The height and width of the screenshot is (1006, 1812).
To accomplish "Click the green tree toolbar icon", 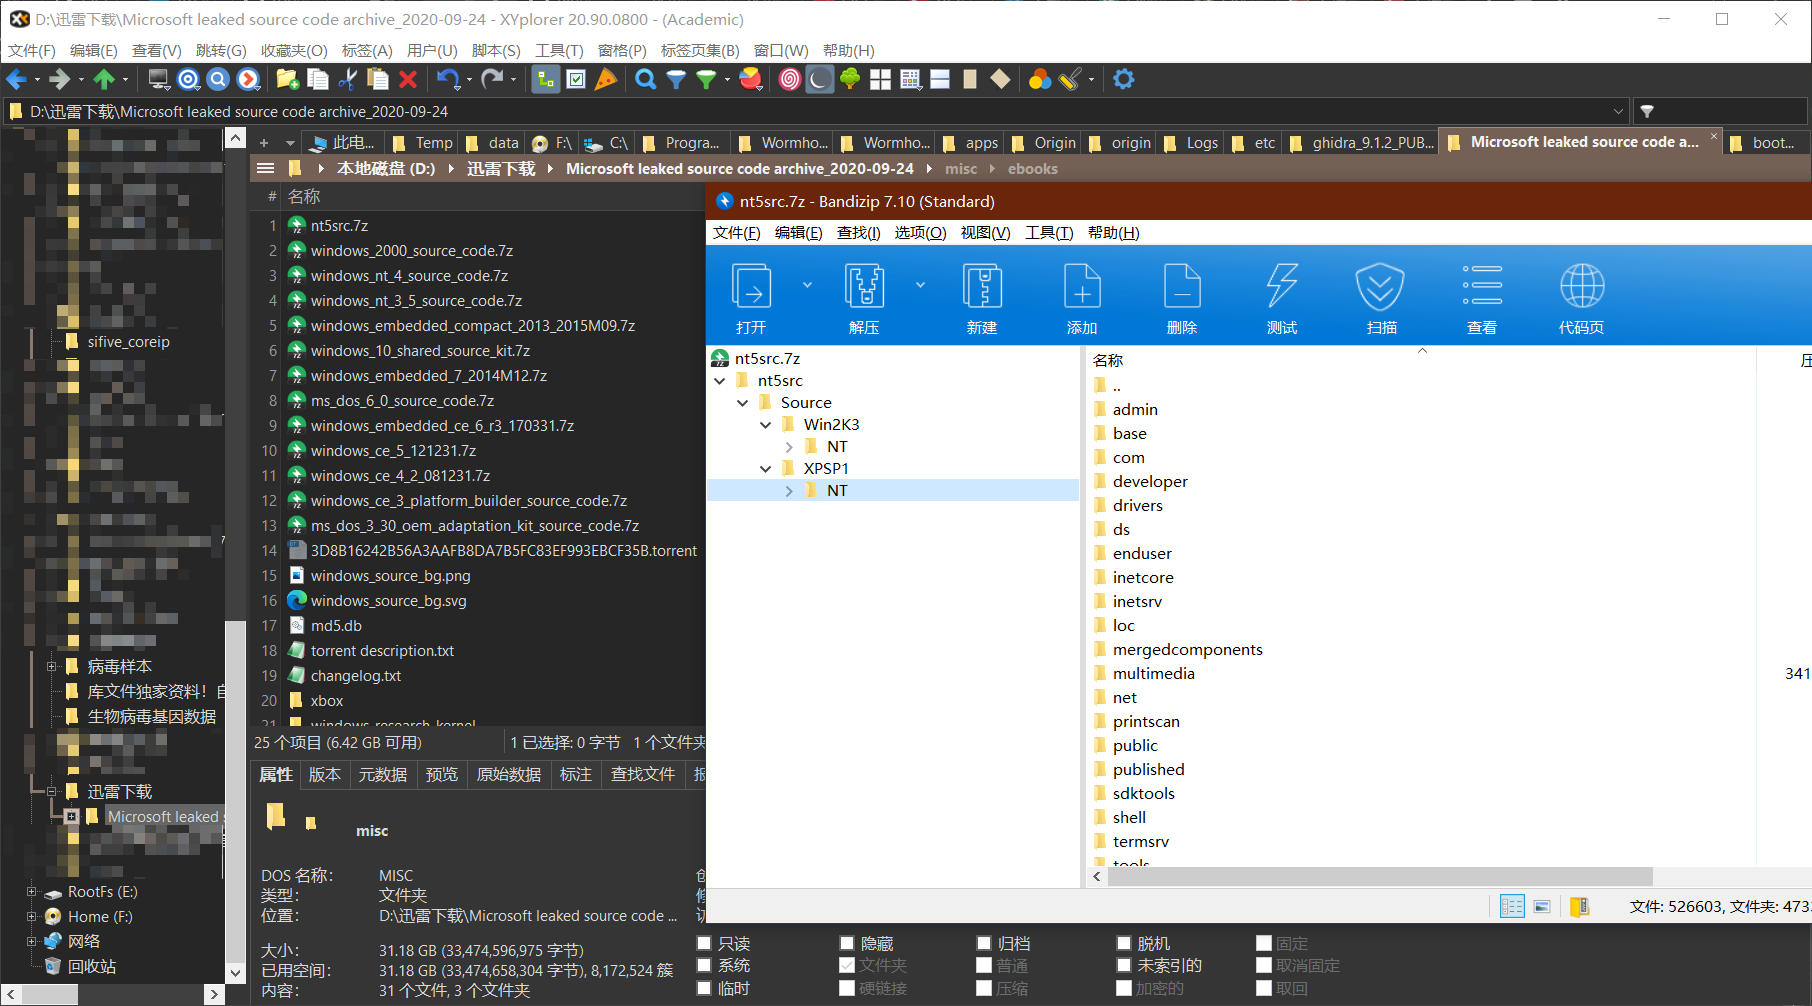I will 850,79.
